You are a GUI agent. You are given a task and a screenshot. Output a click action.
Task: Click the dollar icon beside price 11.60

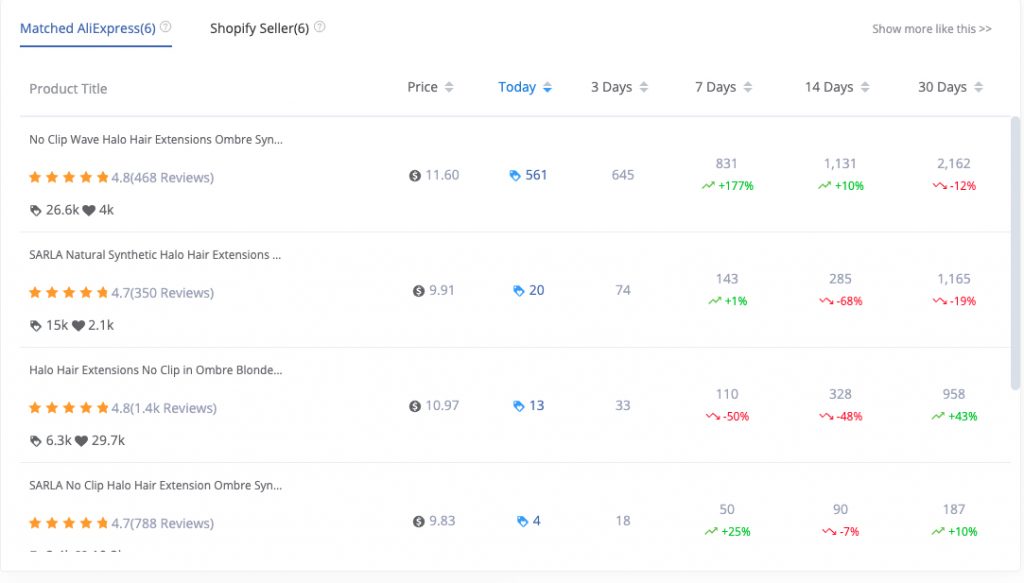[x=415, y=176]
